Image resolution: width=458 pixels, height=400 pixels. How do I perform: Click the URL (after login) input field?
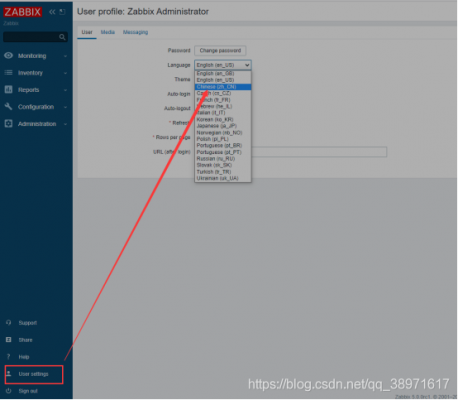pos(319,152)
